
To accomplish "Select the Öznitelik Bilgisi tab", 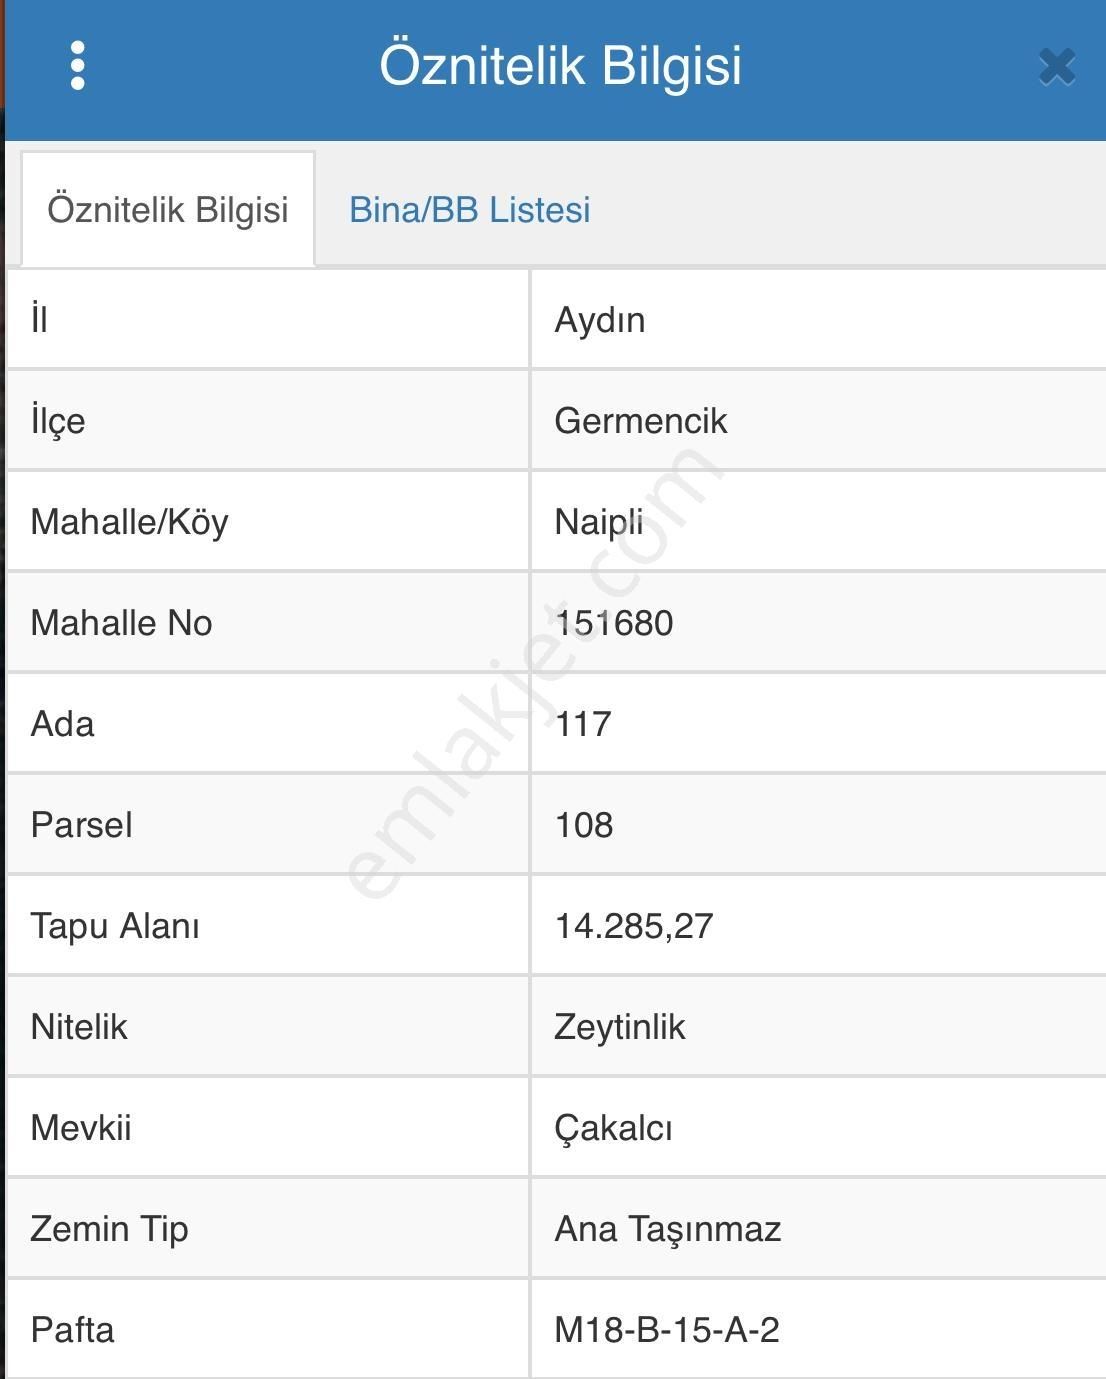I will [x=166, y=210].
